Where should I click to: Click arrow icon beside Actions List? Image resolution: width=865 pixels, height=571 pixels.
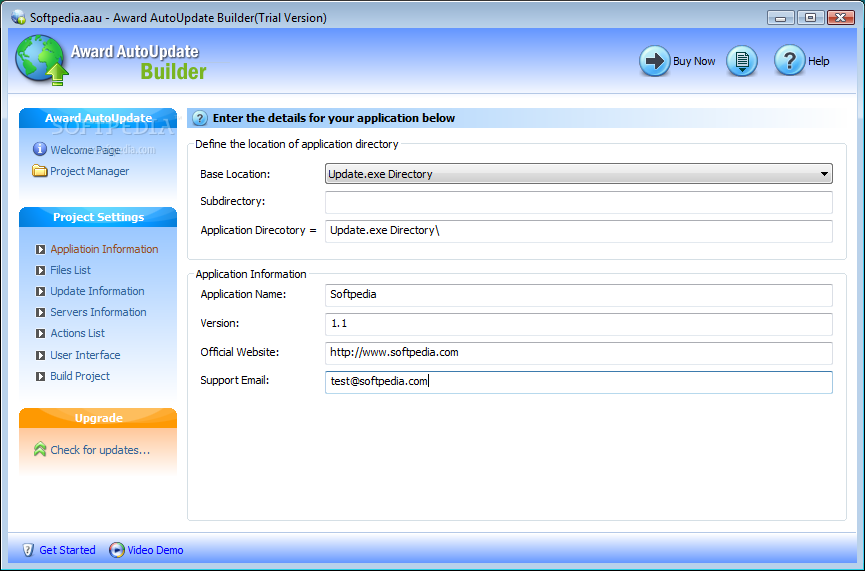point(40,333)
